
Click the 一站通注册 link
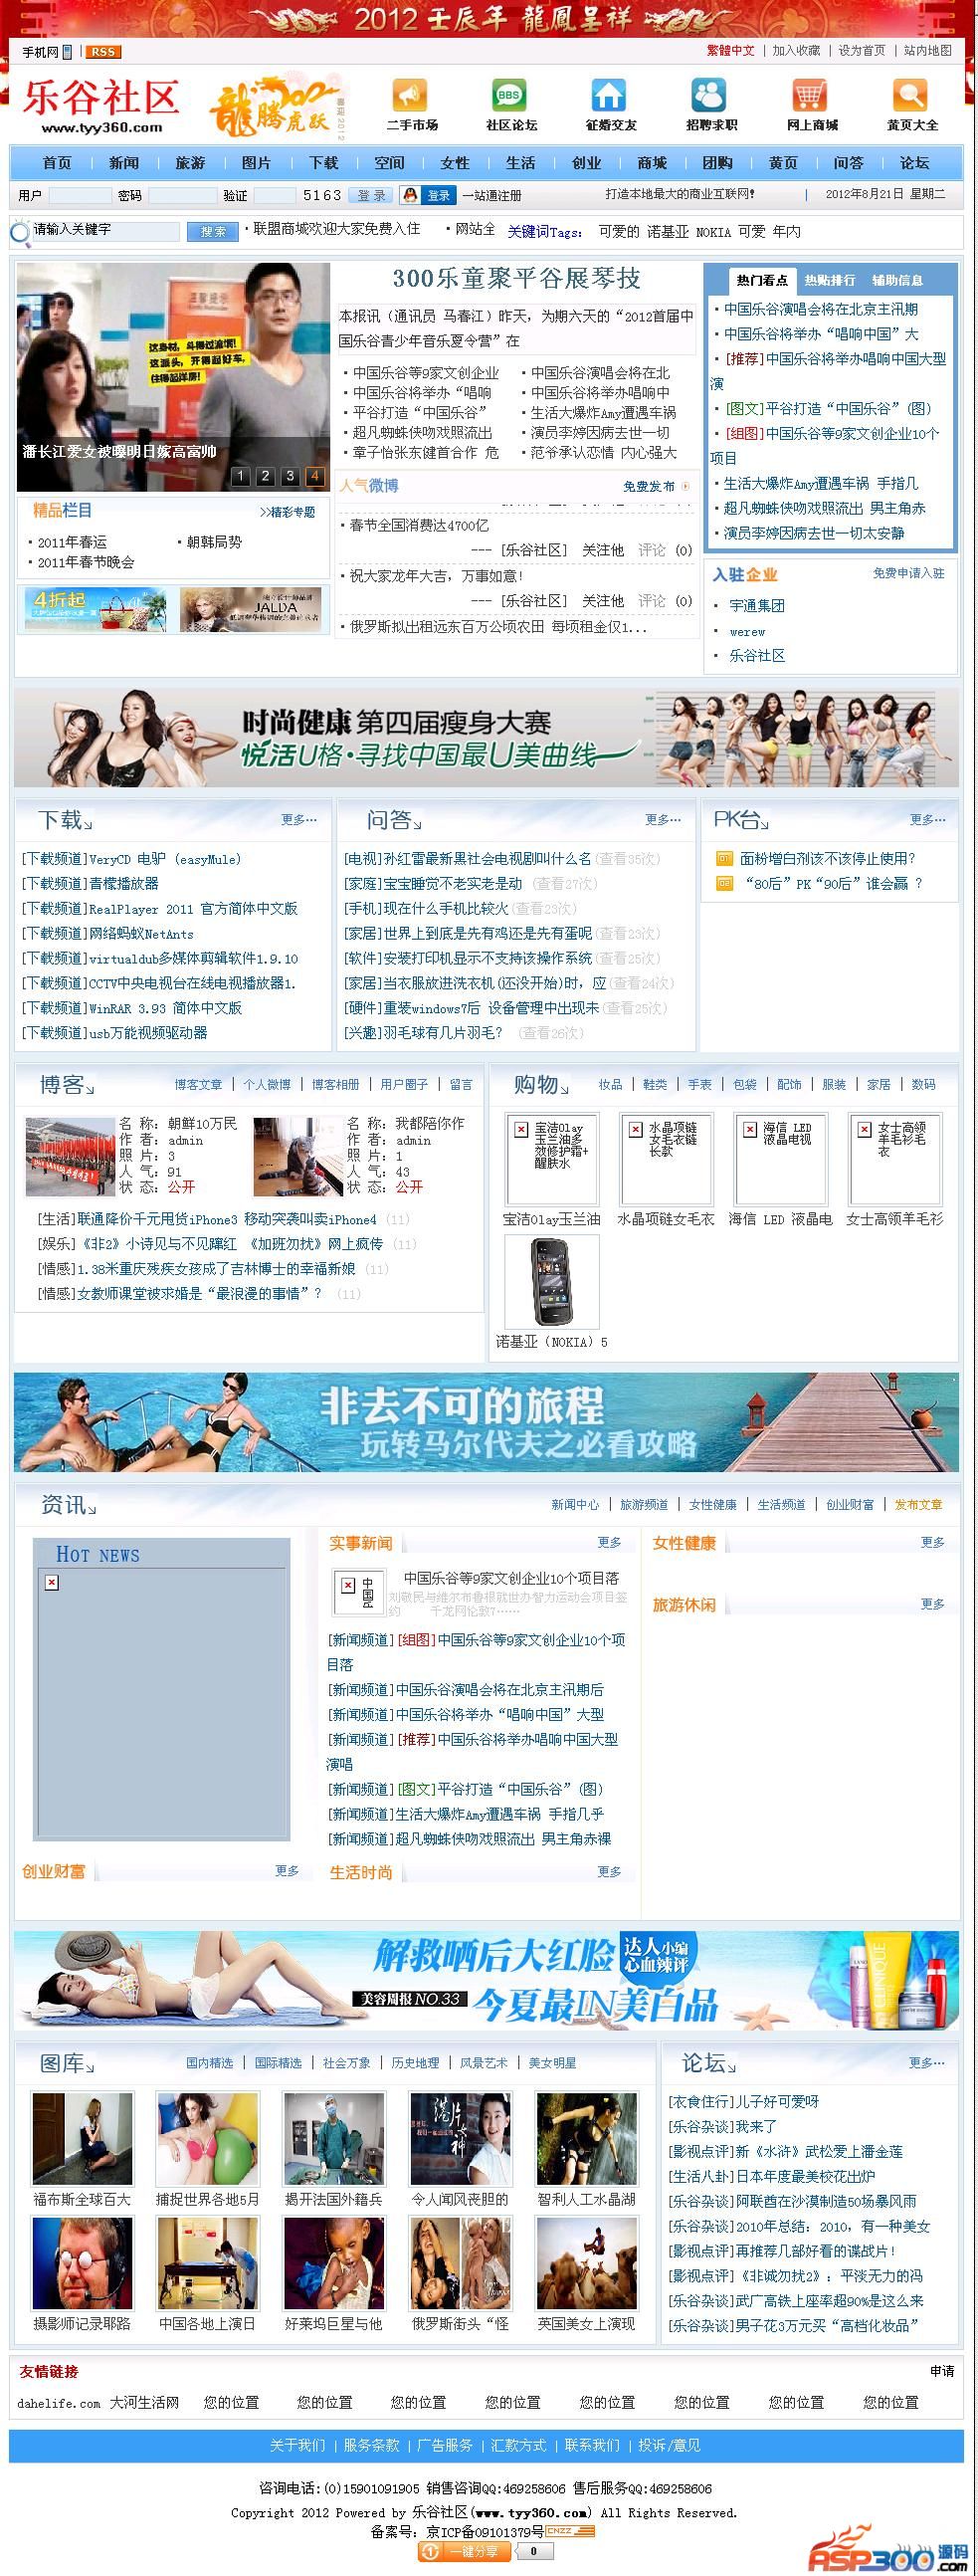pos(491,196)
